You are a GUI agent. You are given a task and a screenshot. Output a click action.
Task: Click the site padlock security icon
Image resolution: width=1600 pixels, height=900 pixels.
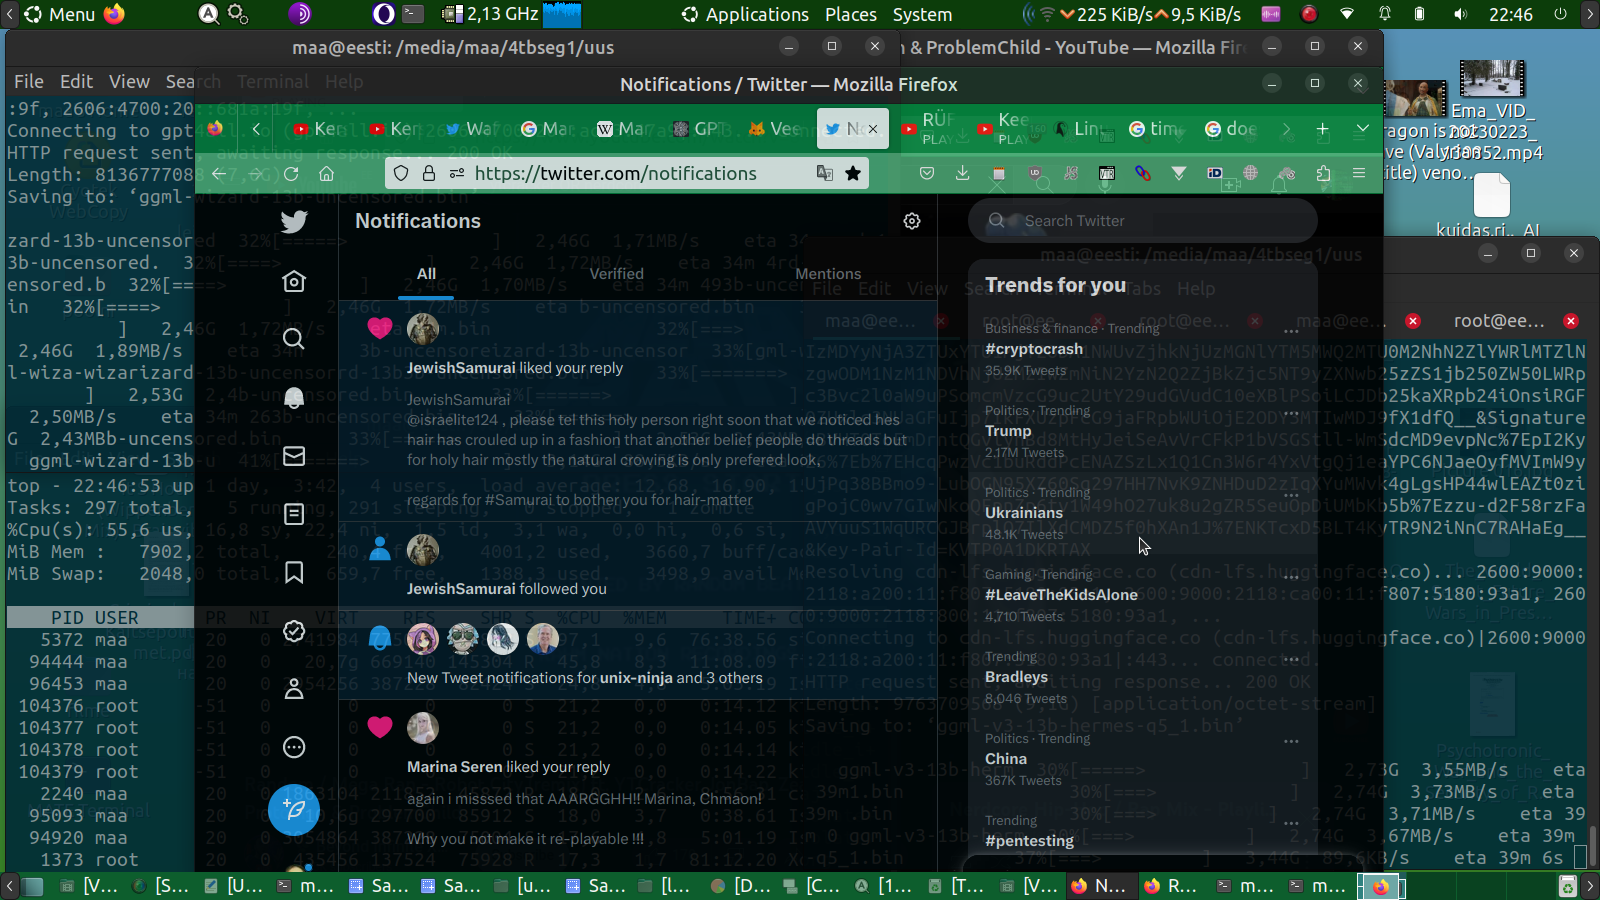[429, 173]
